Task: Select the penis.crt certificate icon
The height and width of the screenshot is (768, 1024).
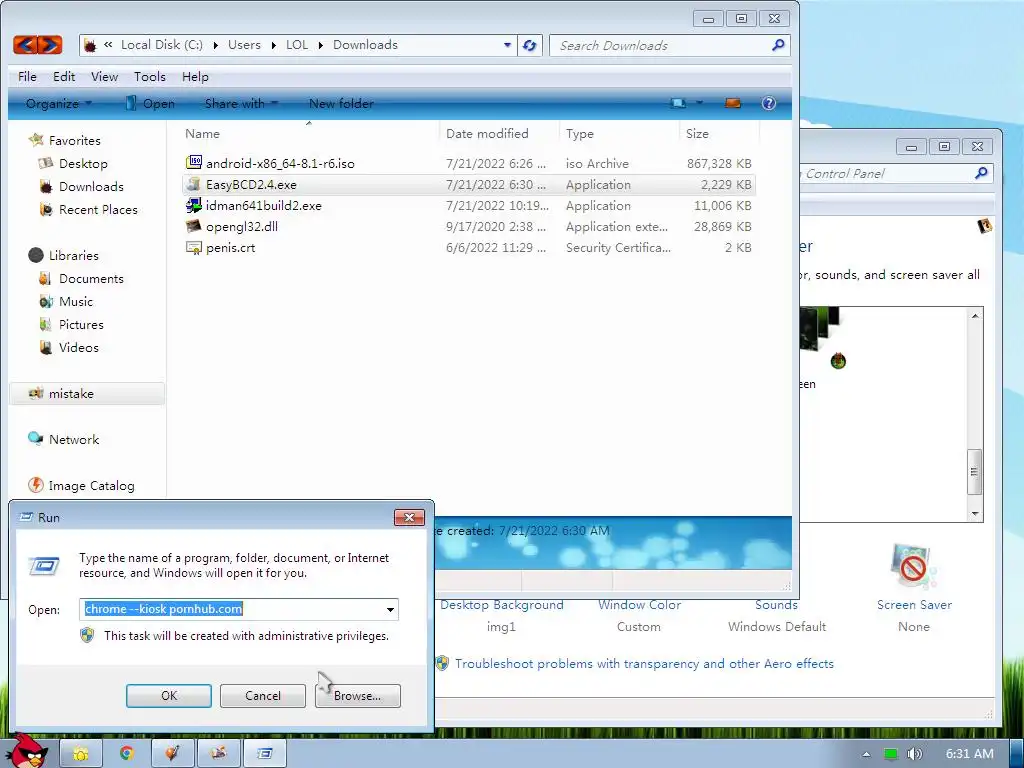Action: [194, 248]
